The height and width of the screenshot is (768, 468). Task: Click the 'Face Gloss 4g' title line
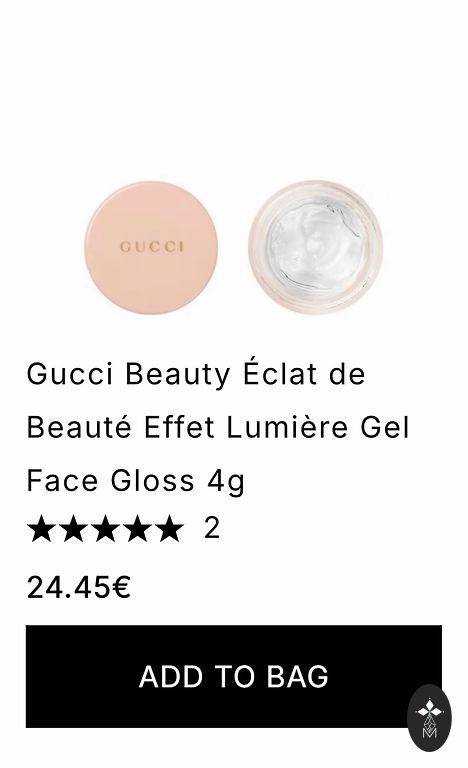click(x=136, y=481)
